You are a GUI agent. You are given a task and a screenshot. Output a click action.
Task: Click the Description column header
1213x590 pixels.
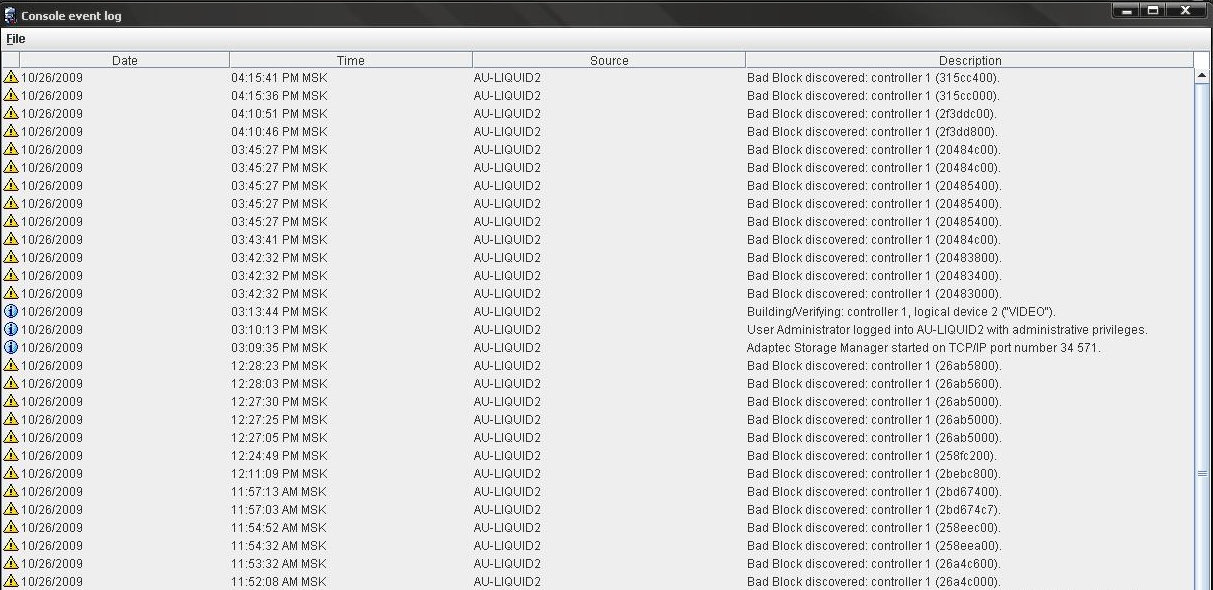pos(969,60)
